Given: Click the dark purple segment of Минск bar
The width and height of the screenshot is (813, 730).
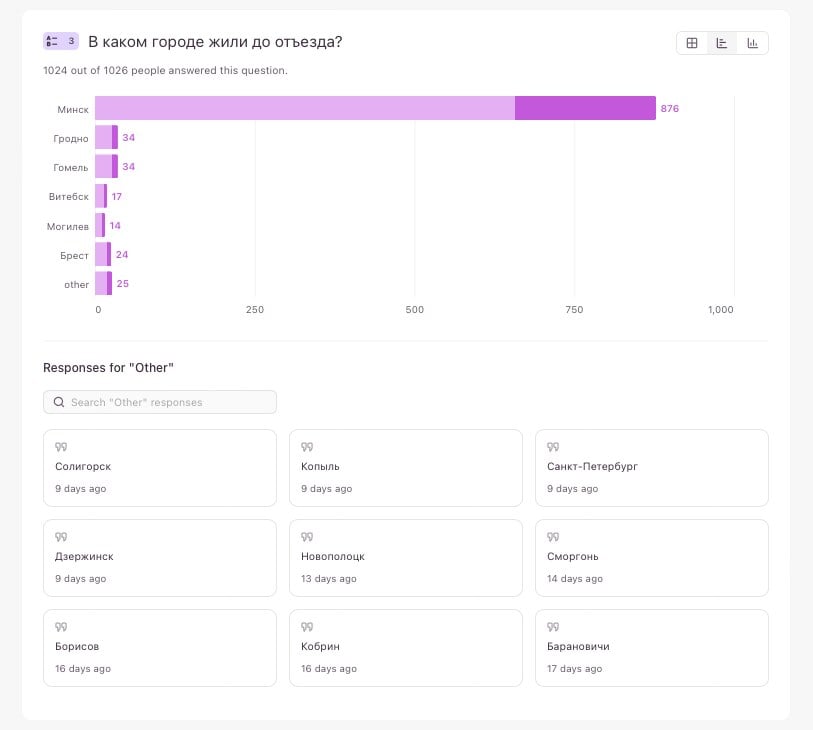Looking at the screenshot, I should pos(585,108).
